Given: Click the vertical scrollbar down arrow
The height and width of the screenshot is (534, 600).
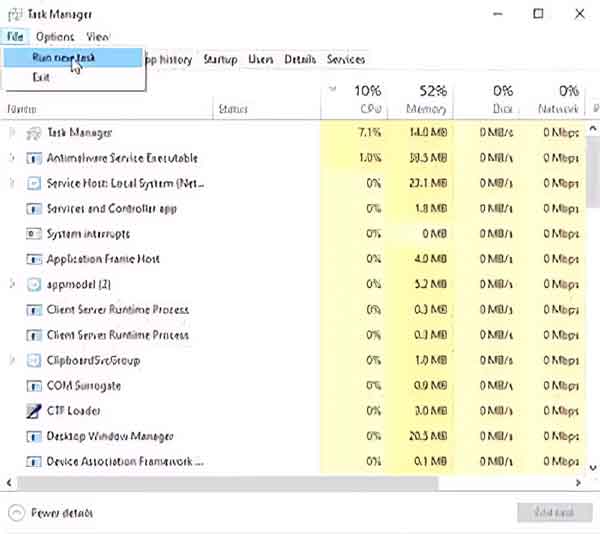Looking at the screenshot, I should 593,467.
